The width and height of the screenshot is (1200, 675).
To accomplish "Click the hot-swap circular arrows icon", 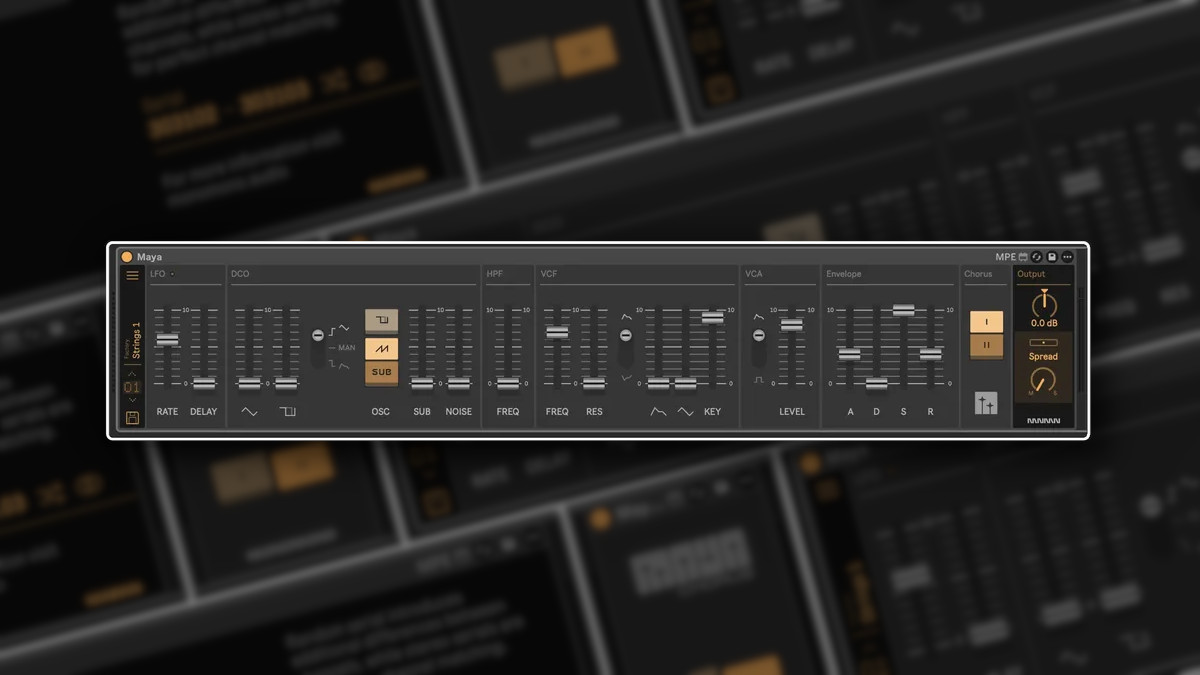I will point(1037,257).
